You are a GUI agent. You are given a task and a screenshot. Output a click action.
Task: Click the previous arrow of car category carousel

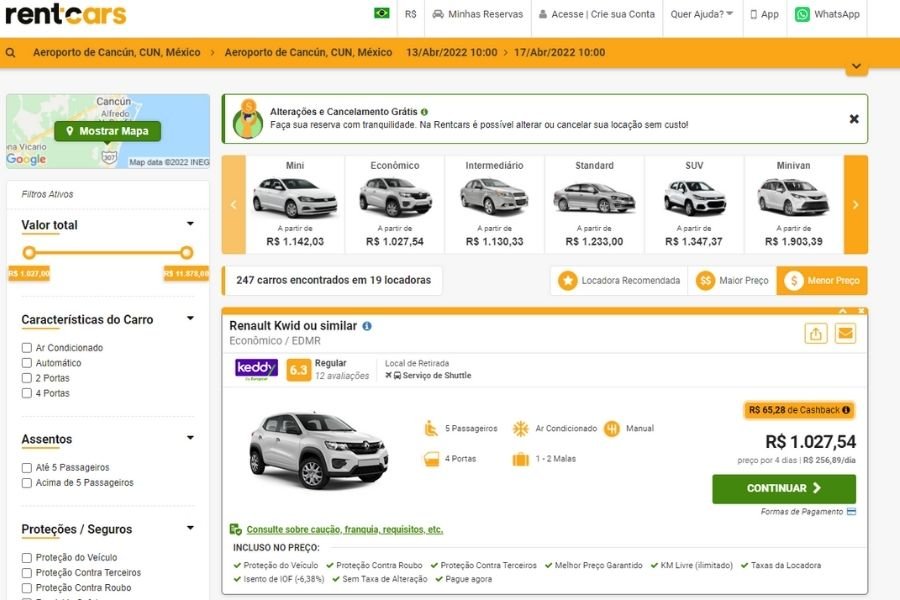(234, 204)
